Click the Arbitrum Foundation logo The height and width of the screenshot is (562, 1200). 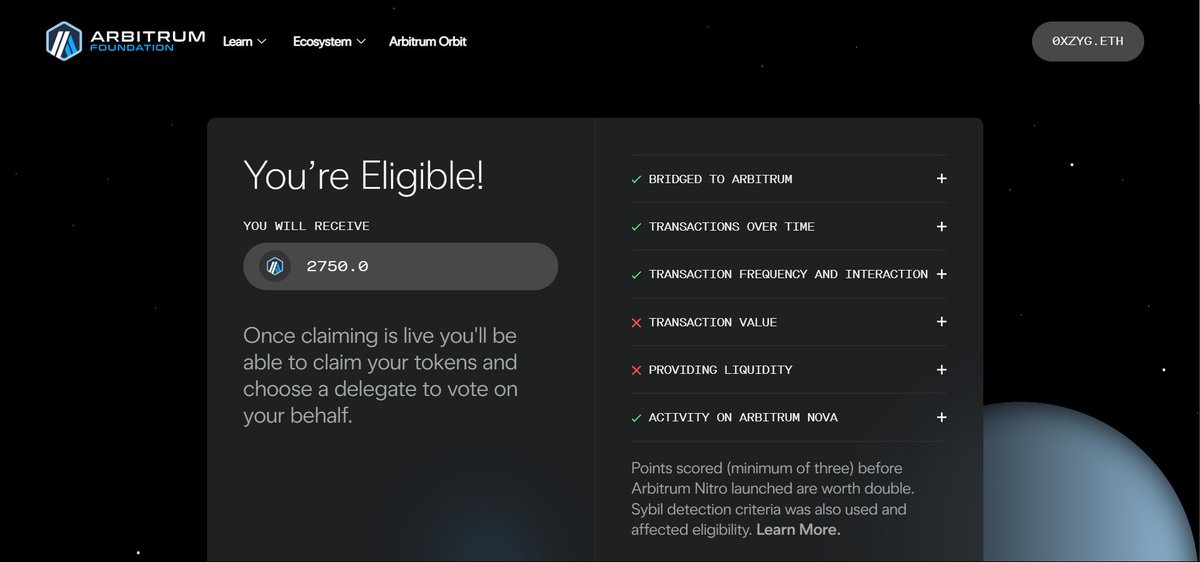click(125, 41)
